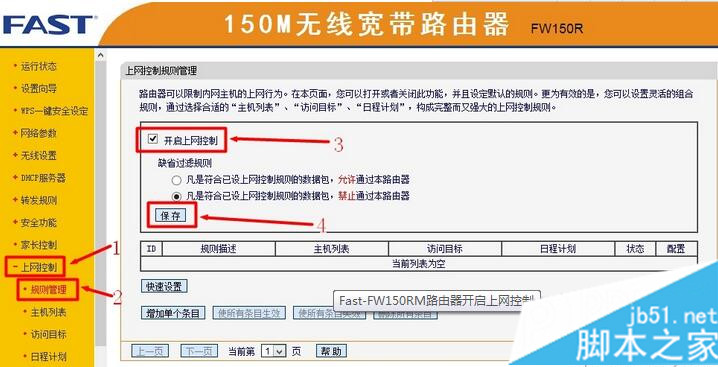Click the 配置 column header
Image resolution: width=718 pixels, height=367 pixels.
click(x=676, y=249)
